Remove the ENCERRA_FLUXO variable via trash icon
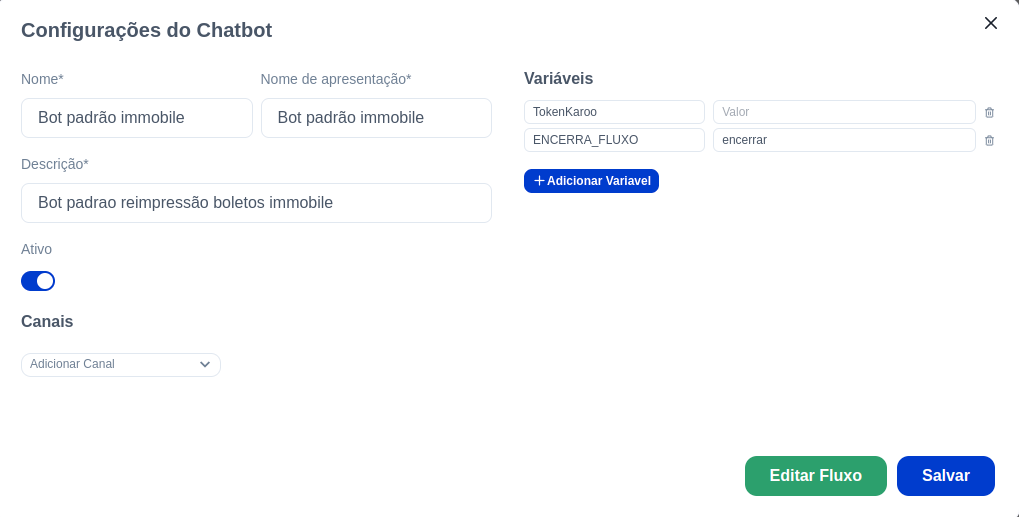The height and width of the screenshot is (517, 1019). click(989, 140)
